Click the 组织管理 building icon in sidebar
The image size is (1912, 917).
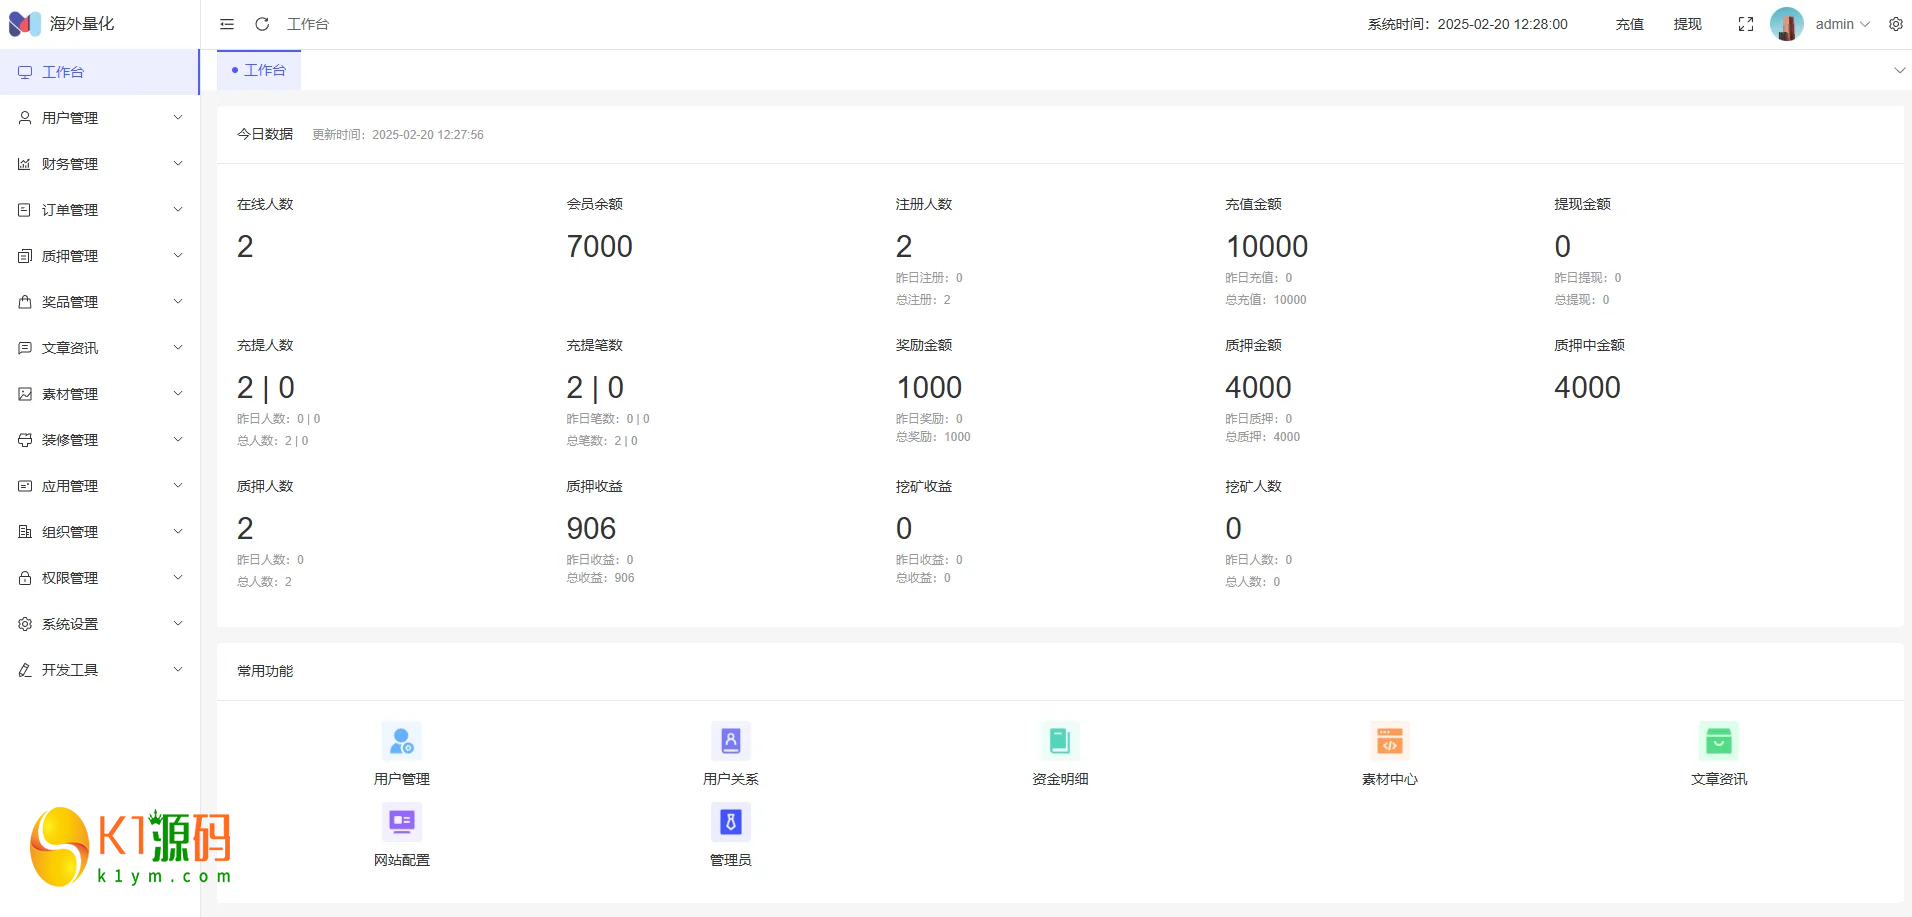click(25, 532)
